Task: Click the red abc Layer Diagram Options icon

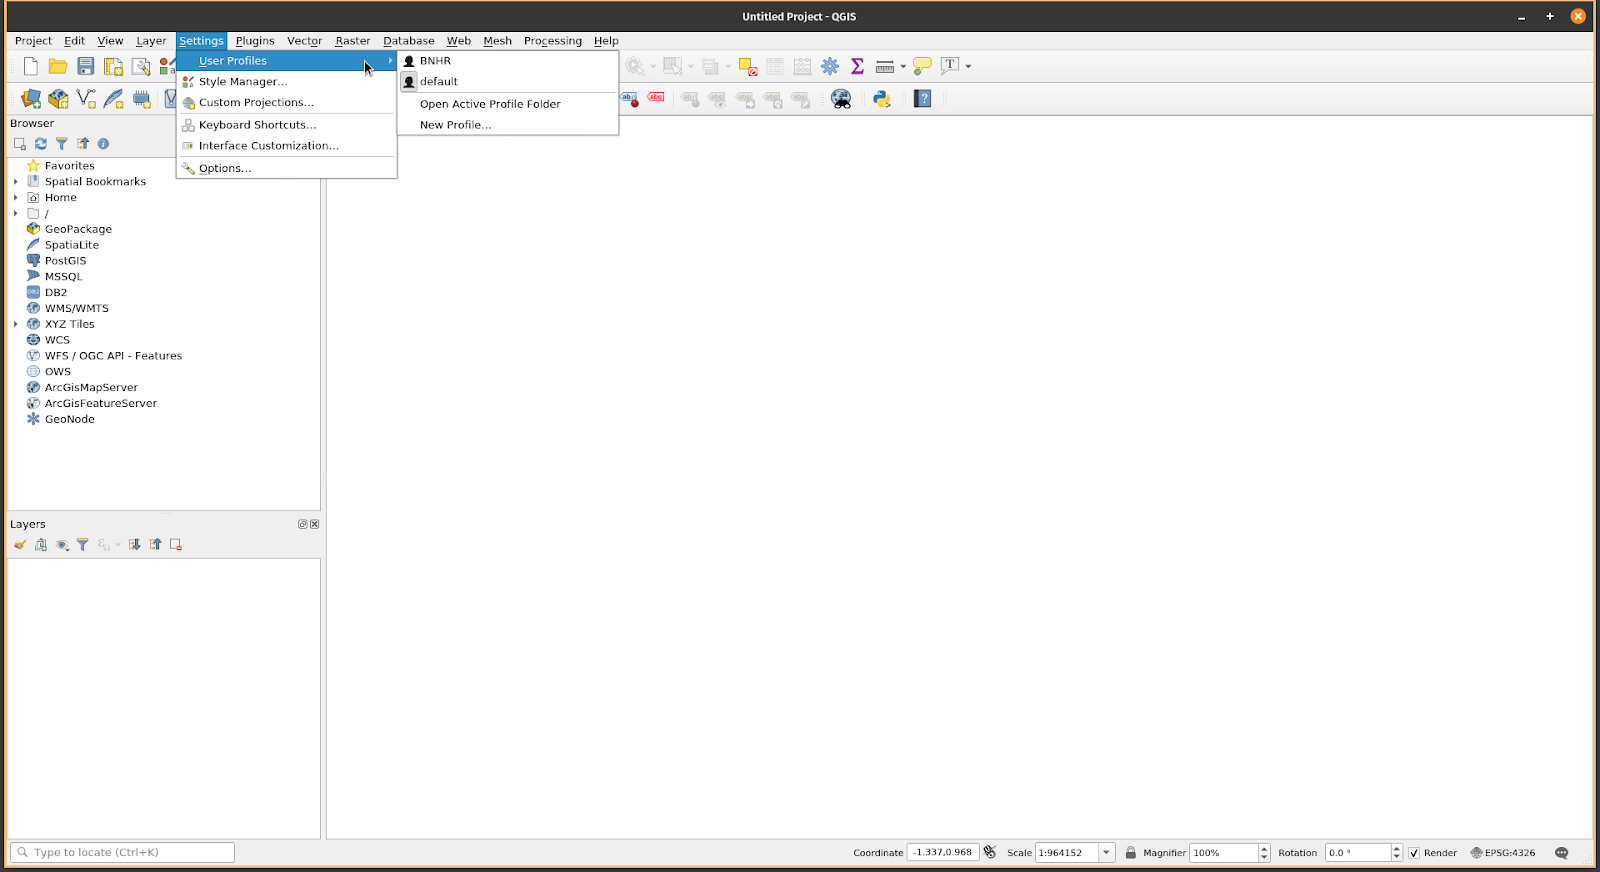Action: [656, 98]
